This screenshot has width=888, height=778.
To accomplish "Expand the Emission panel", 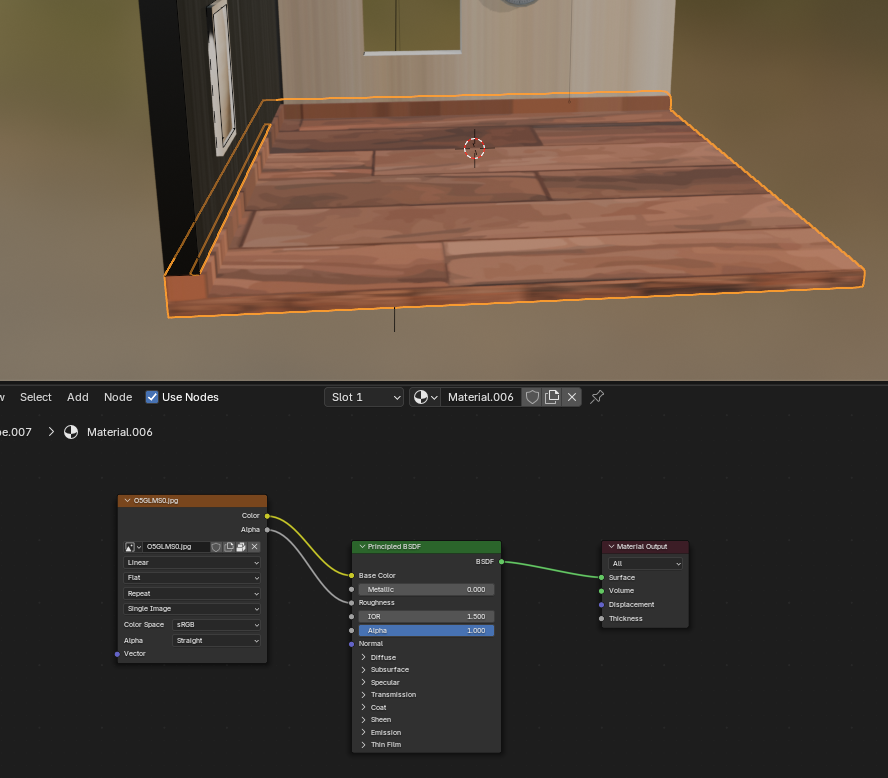I will tap(364, 732).
